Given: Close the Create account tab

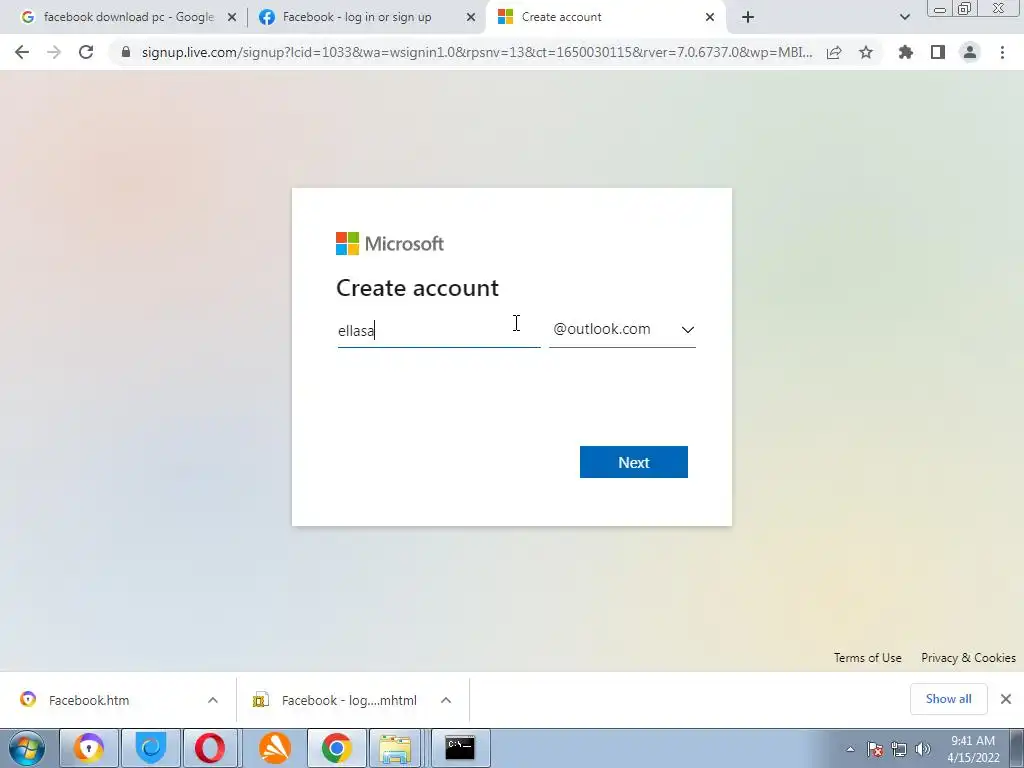Looking at the screenshot, I should [x=710, y=17].
